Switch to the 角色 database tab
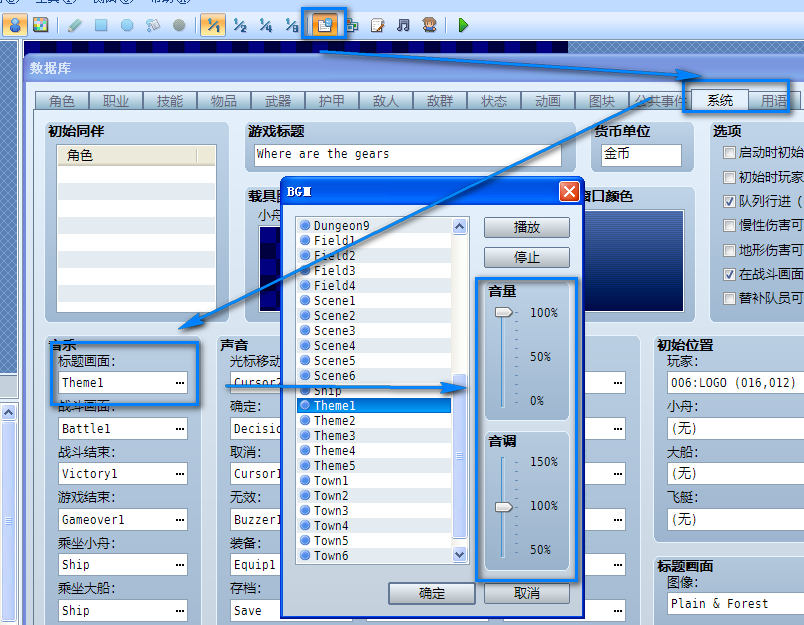Screen dimensions: 804x625 pyautogui.click(x=62, y=100)
